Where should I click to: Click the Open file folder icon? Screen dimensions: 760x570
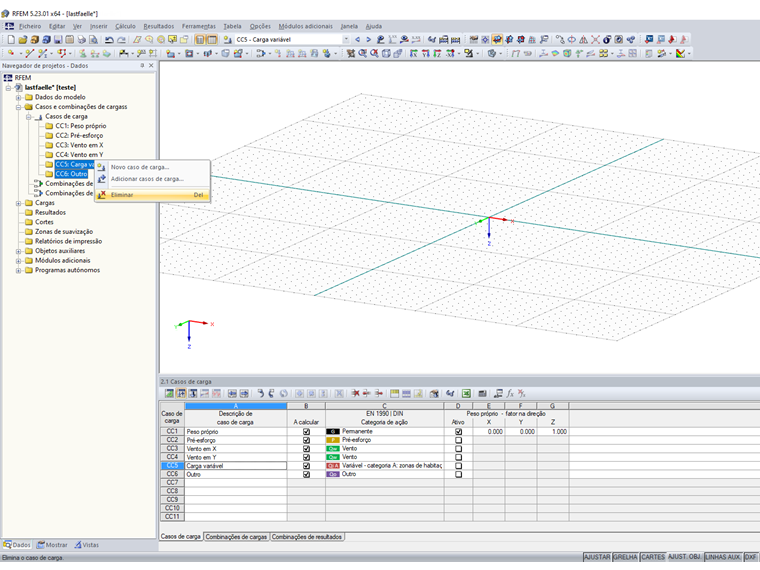point(23,40)
